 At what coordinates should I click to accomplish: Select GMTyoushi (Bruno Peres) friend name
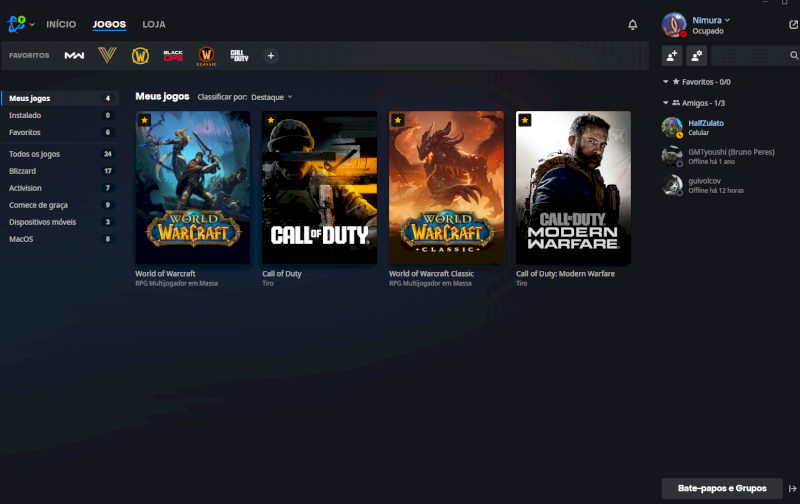click(x=731, y=152)
